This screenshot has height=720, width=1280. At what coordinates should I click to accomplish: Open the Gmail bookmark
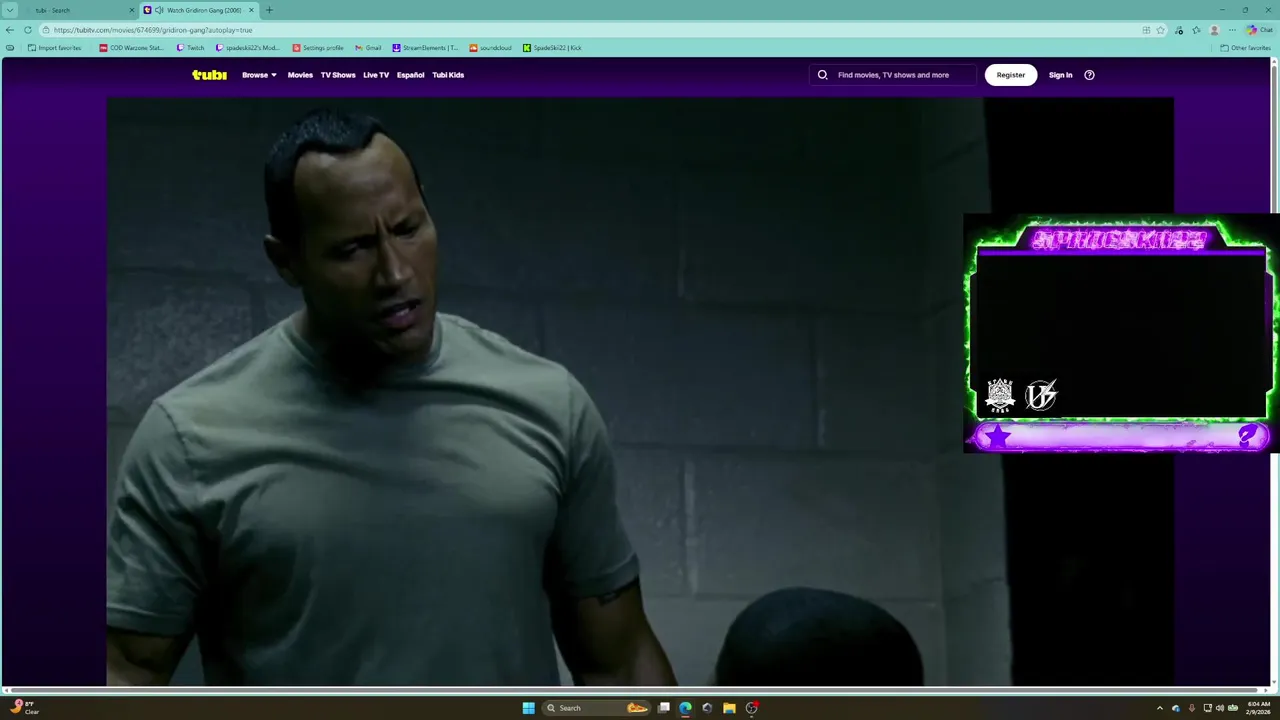pyautogui.click(x=368, y=48)
